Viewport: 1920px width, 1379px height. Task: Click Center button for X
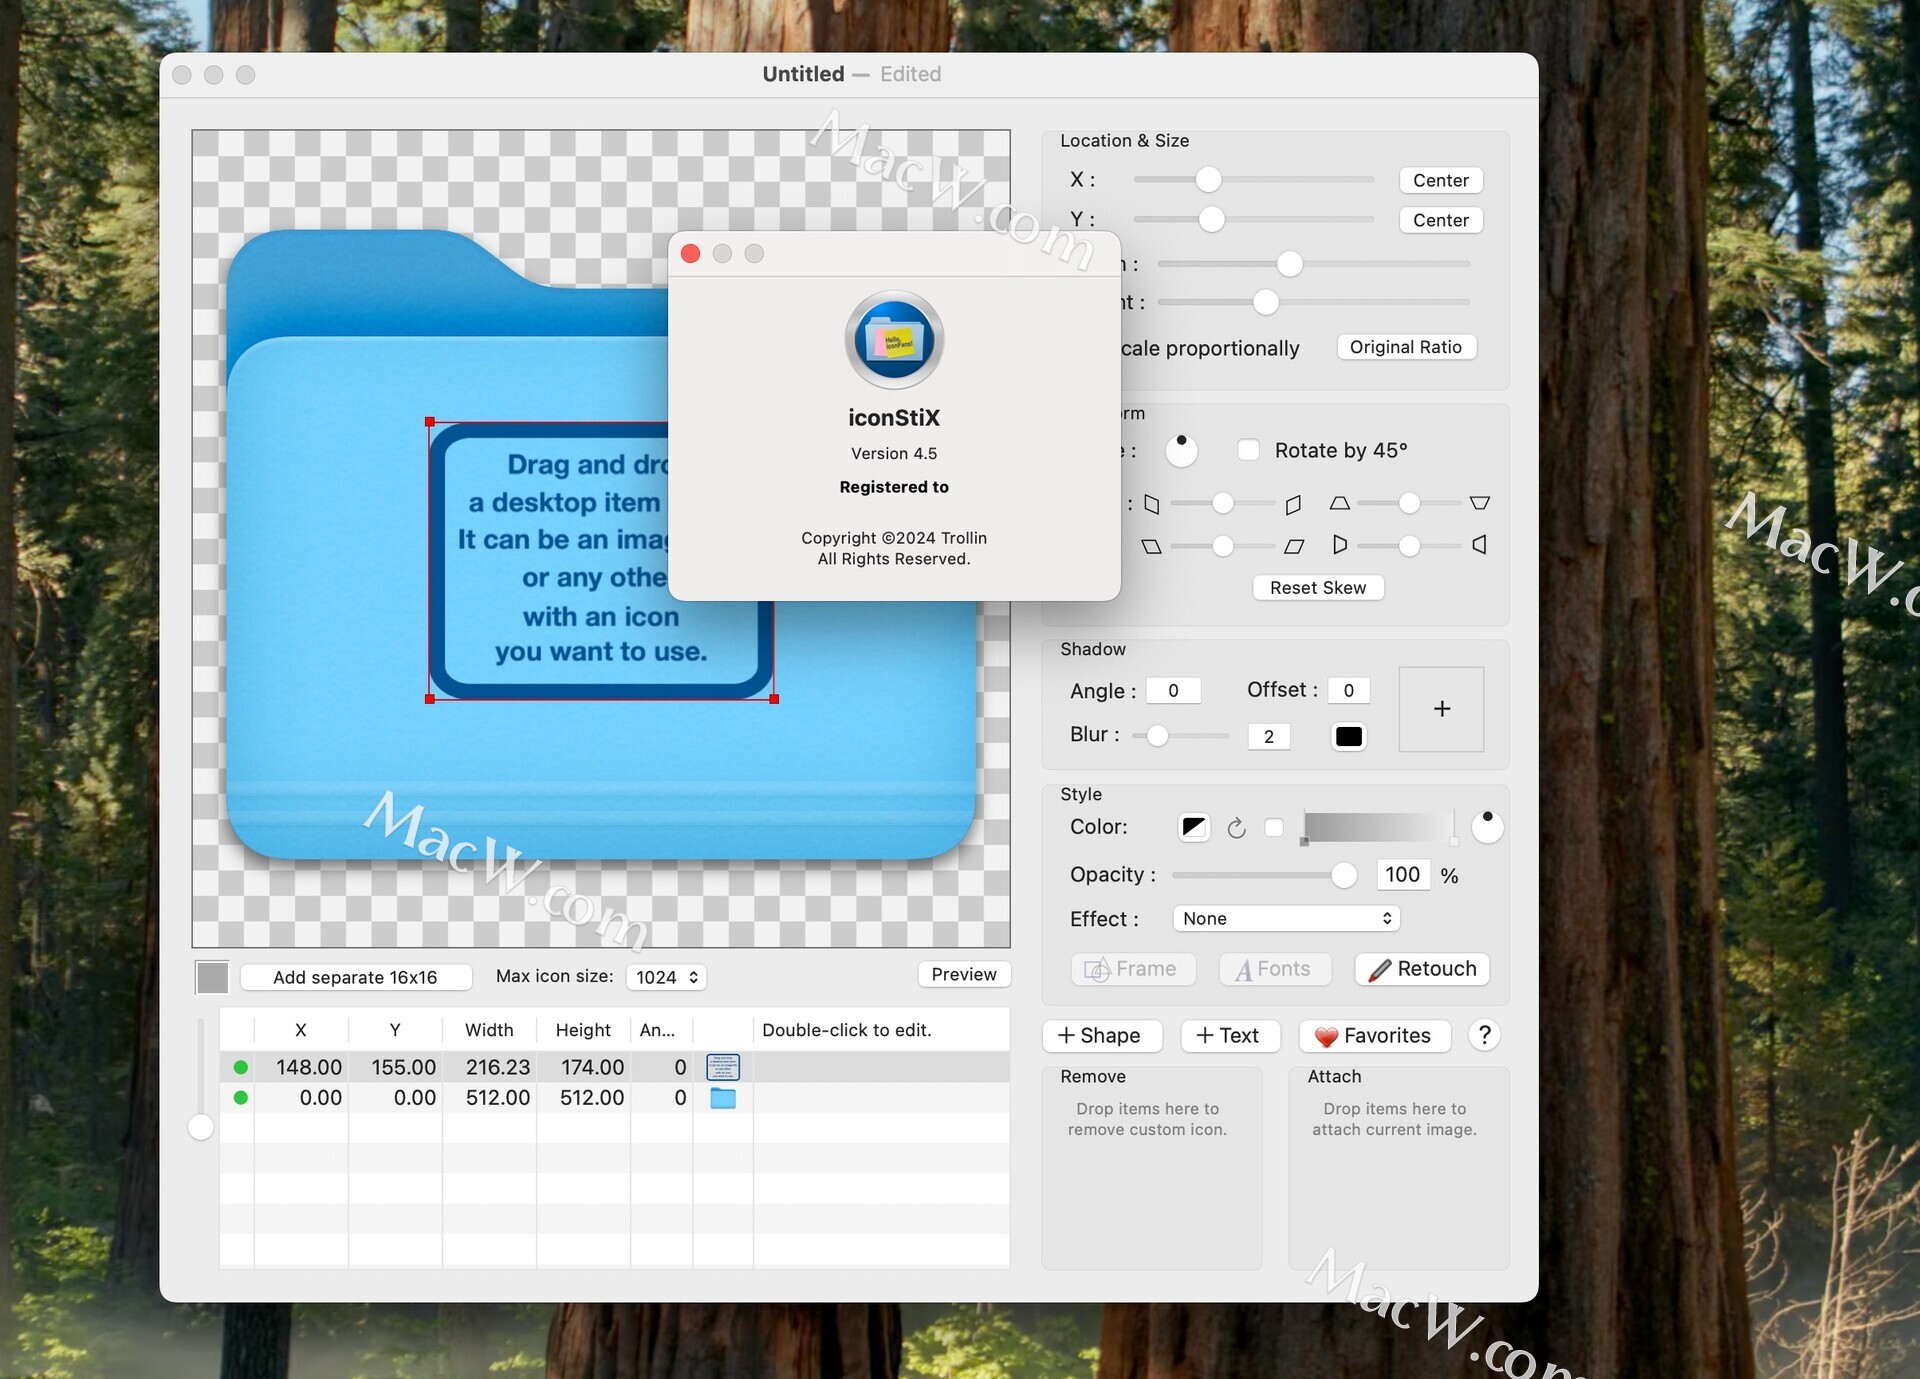pos(1440,180)
